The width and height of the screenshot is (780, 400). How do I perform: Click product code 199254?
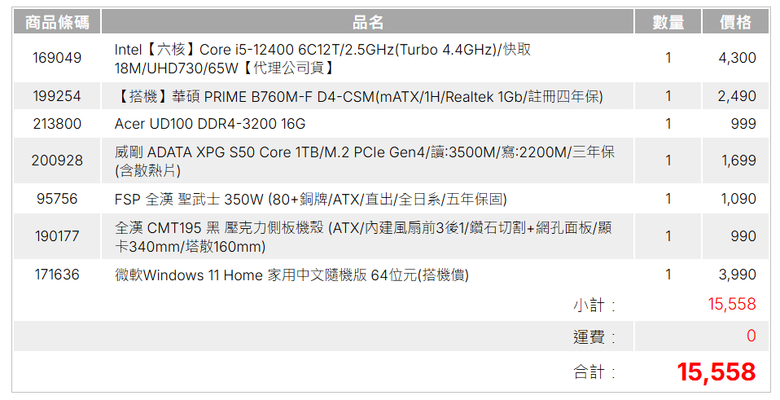pyautogui.click(x=57, y=96)
